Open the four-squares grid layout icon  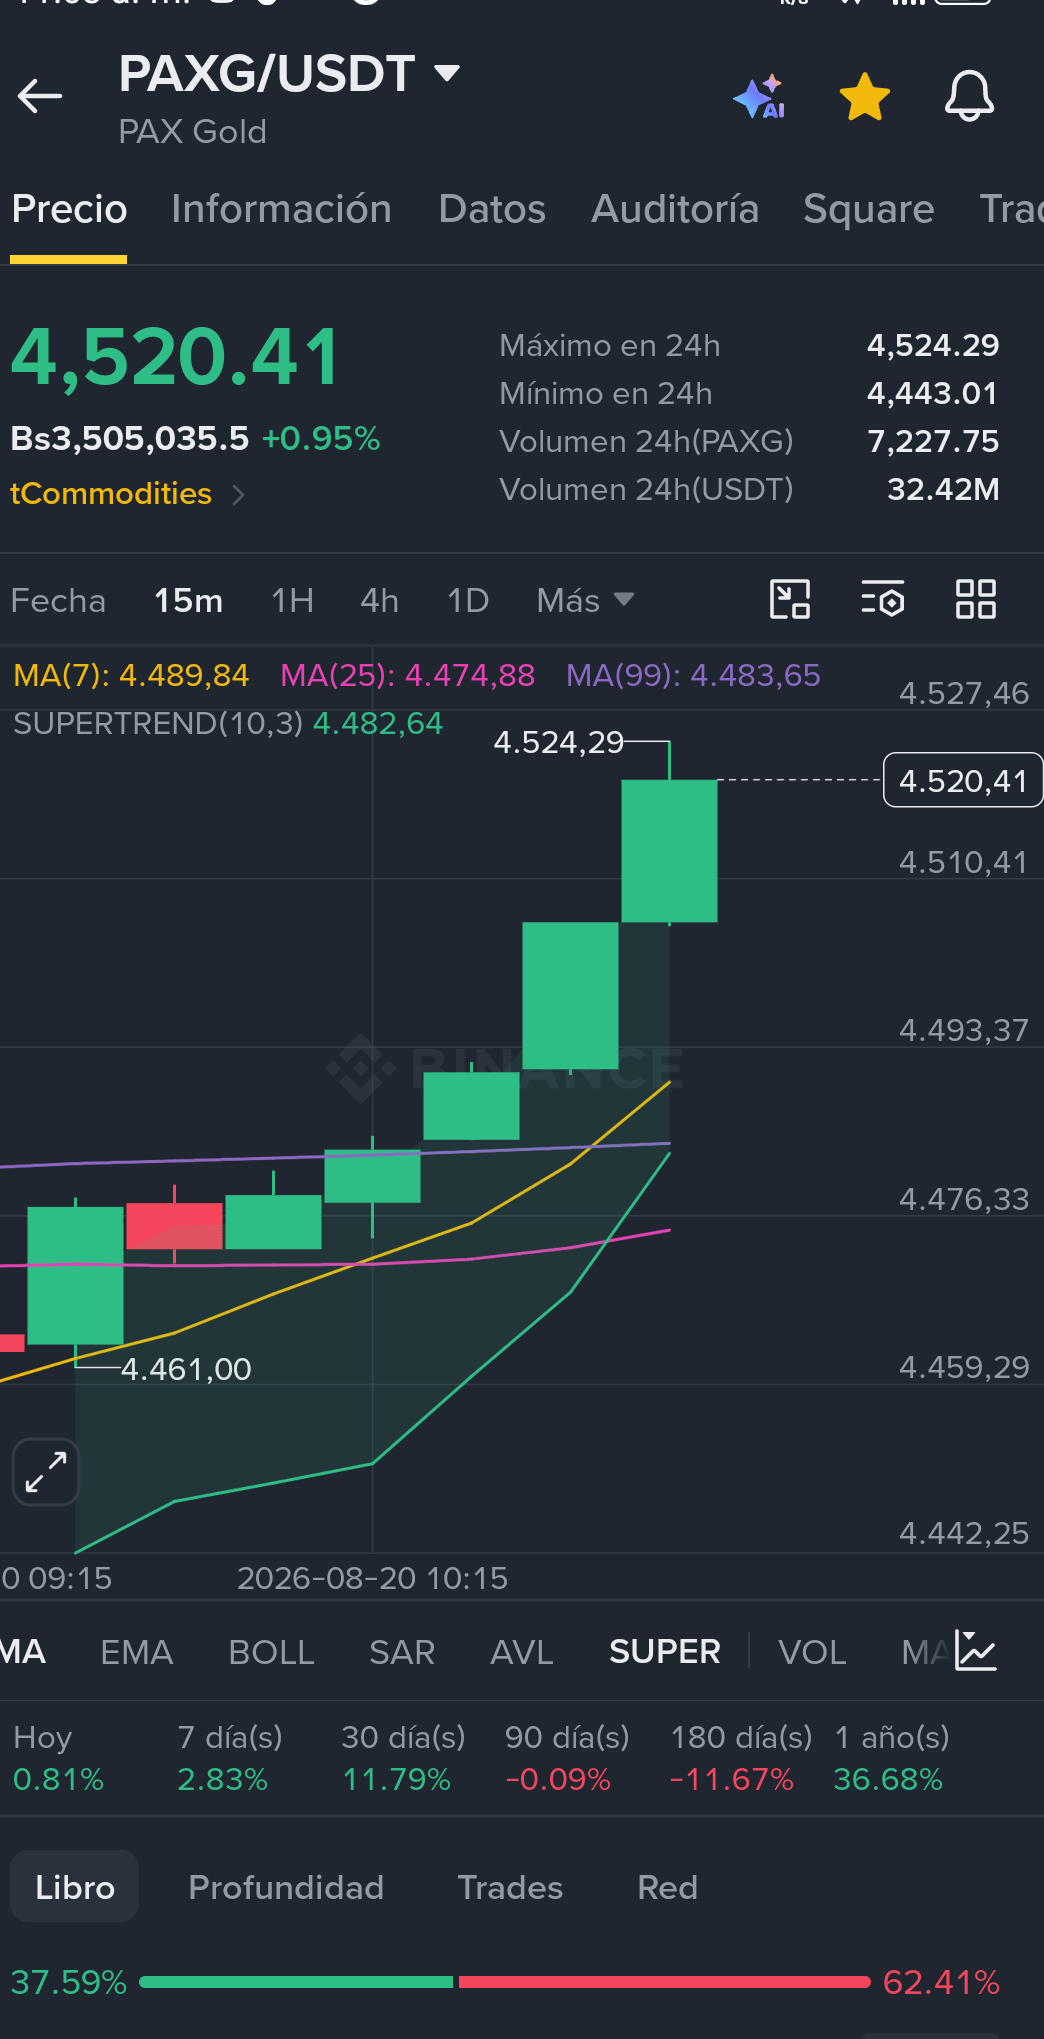[976, 600]
